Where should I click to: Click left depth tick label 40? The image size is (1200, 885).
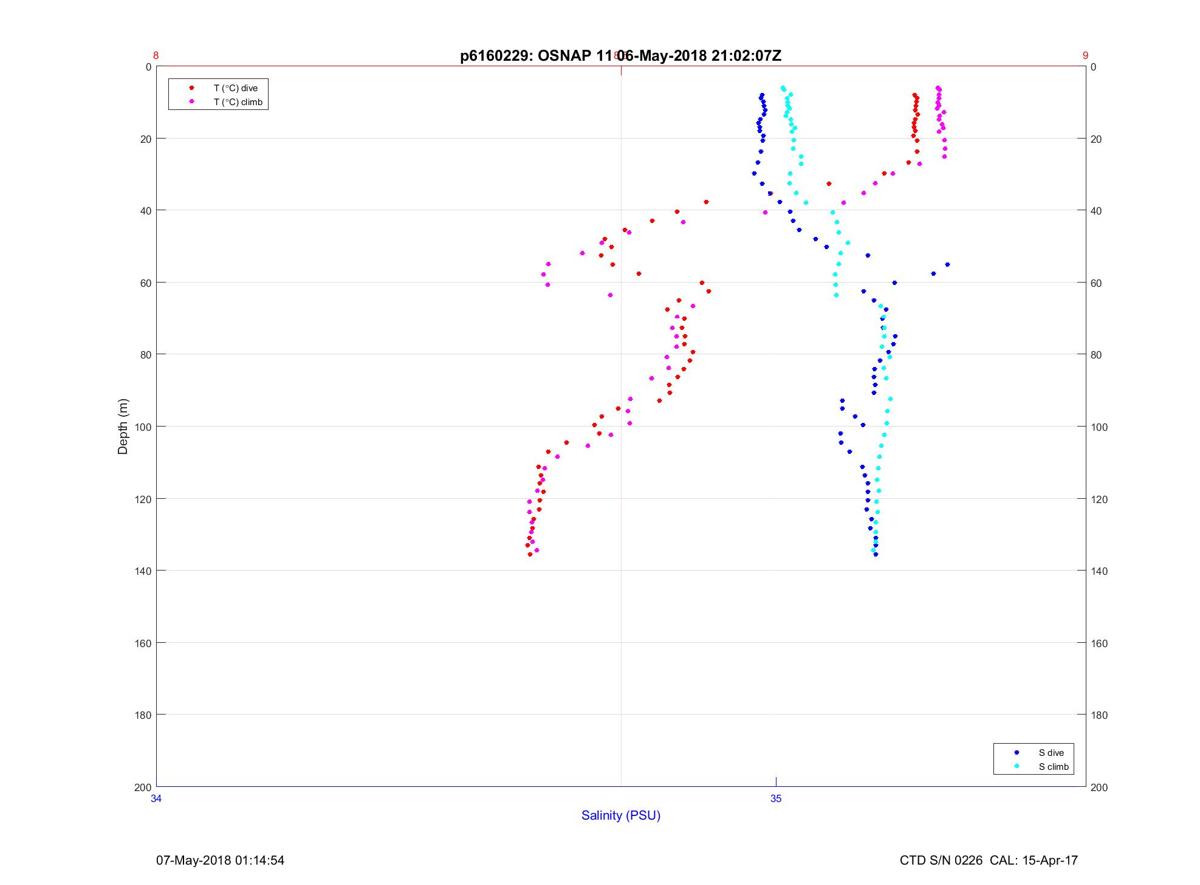coord(145,211)
